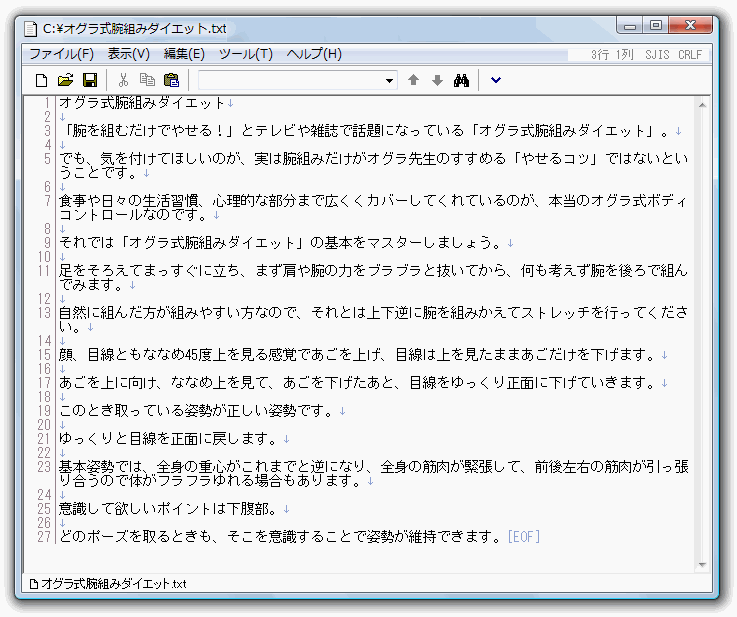Click the [EOF] marker on line 27

click(x=524, y=537)
